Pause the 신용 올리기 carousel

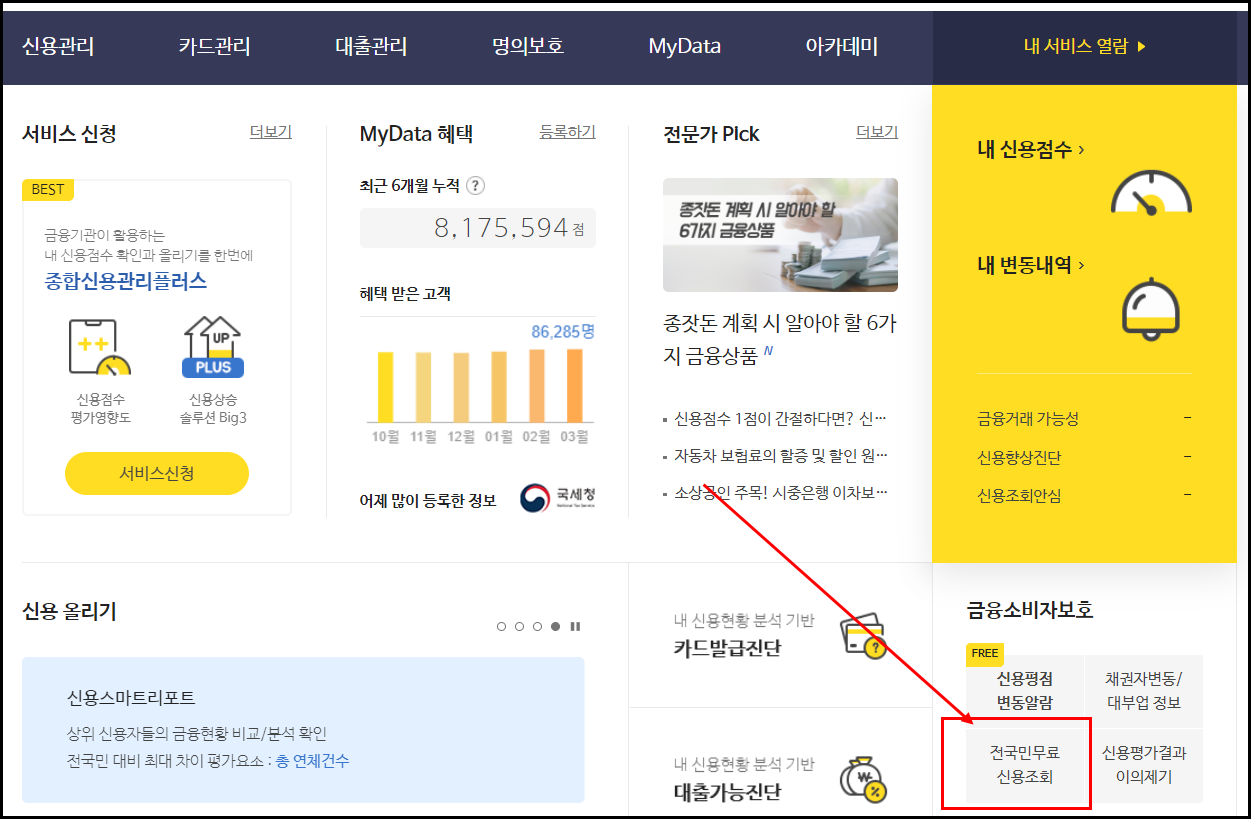[x=575, y=627]
